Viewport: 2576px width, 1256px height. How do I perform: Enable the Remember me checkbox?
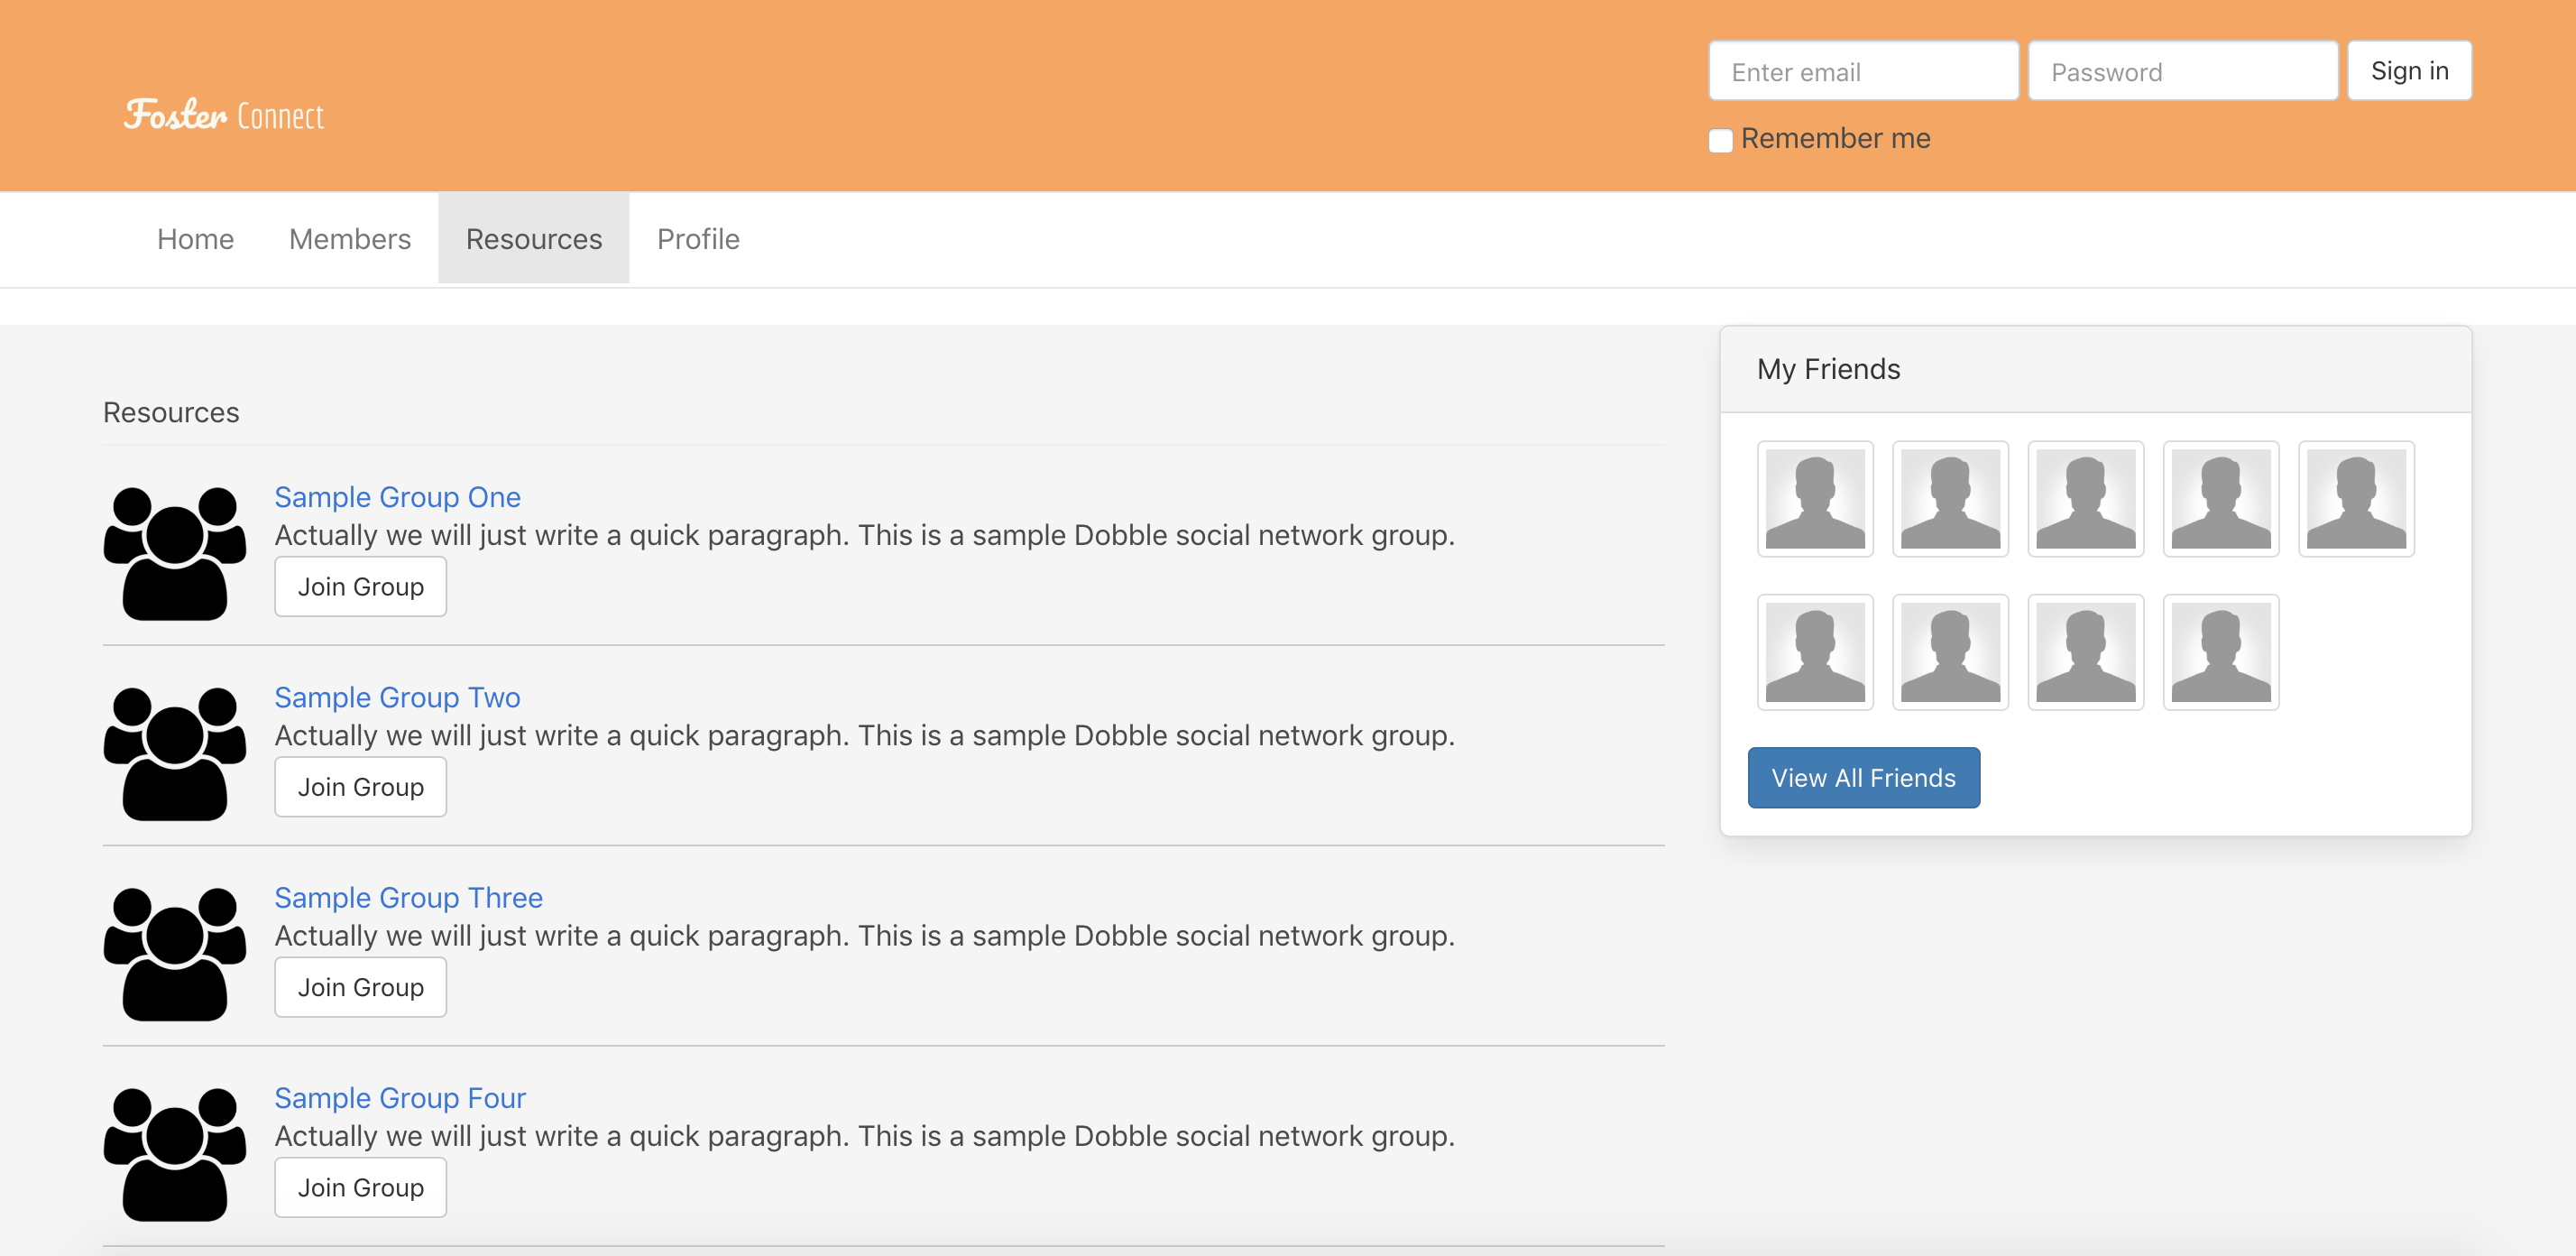1720,140
